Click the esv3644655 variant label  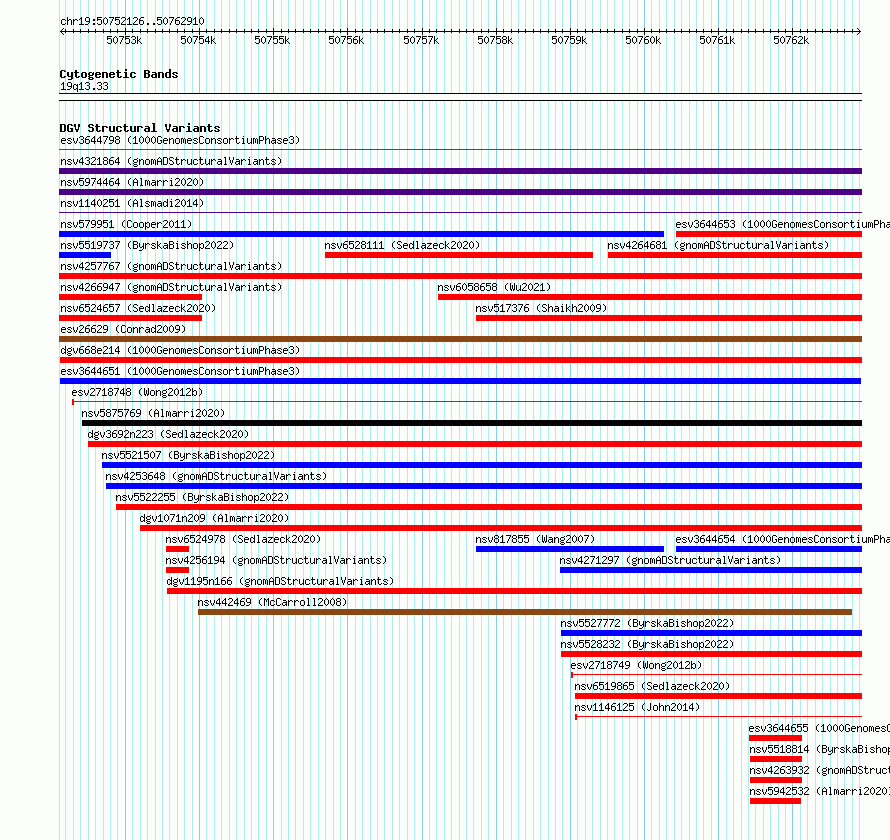coord(819,728)
